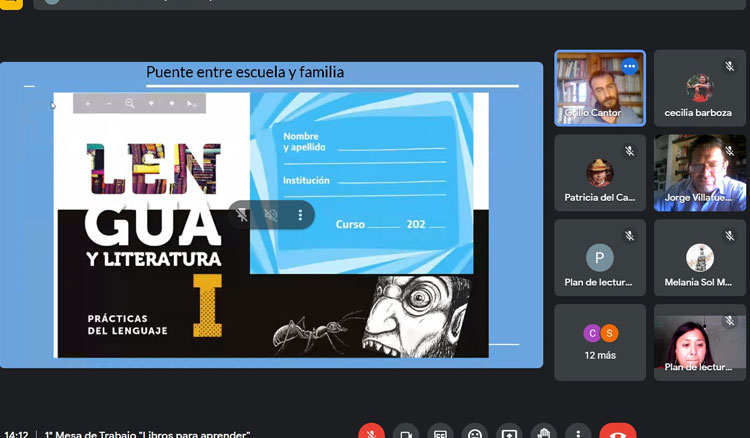This screenshot has height=438, width=750.
Task: Click the plus zoom-in icon on slide toolbar
Action: pos(88,104)
